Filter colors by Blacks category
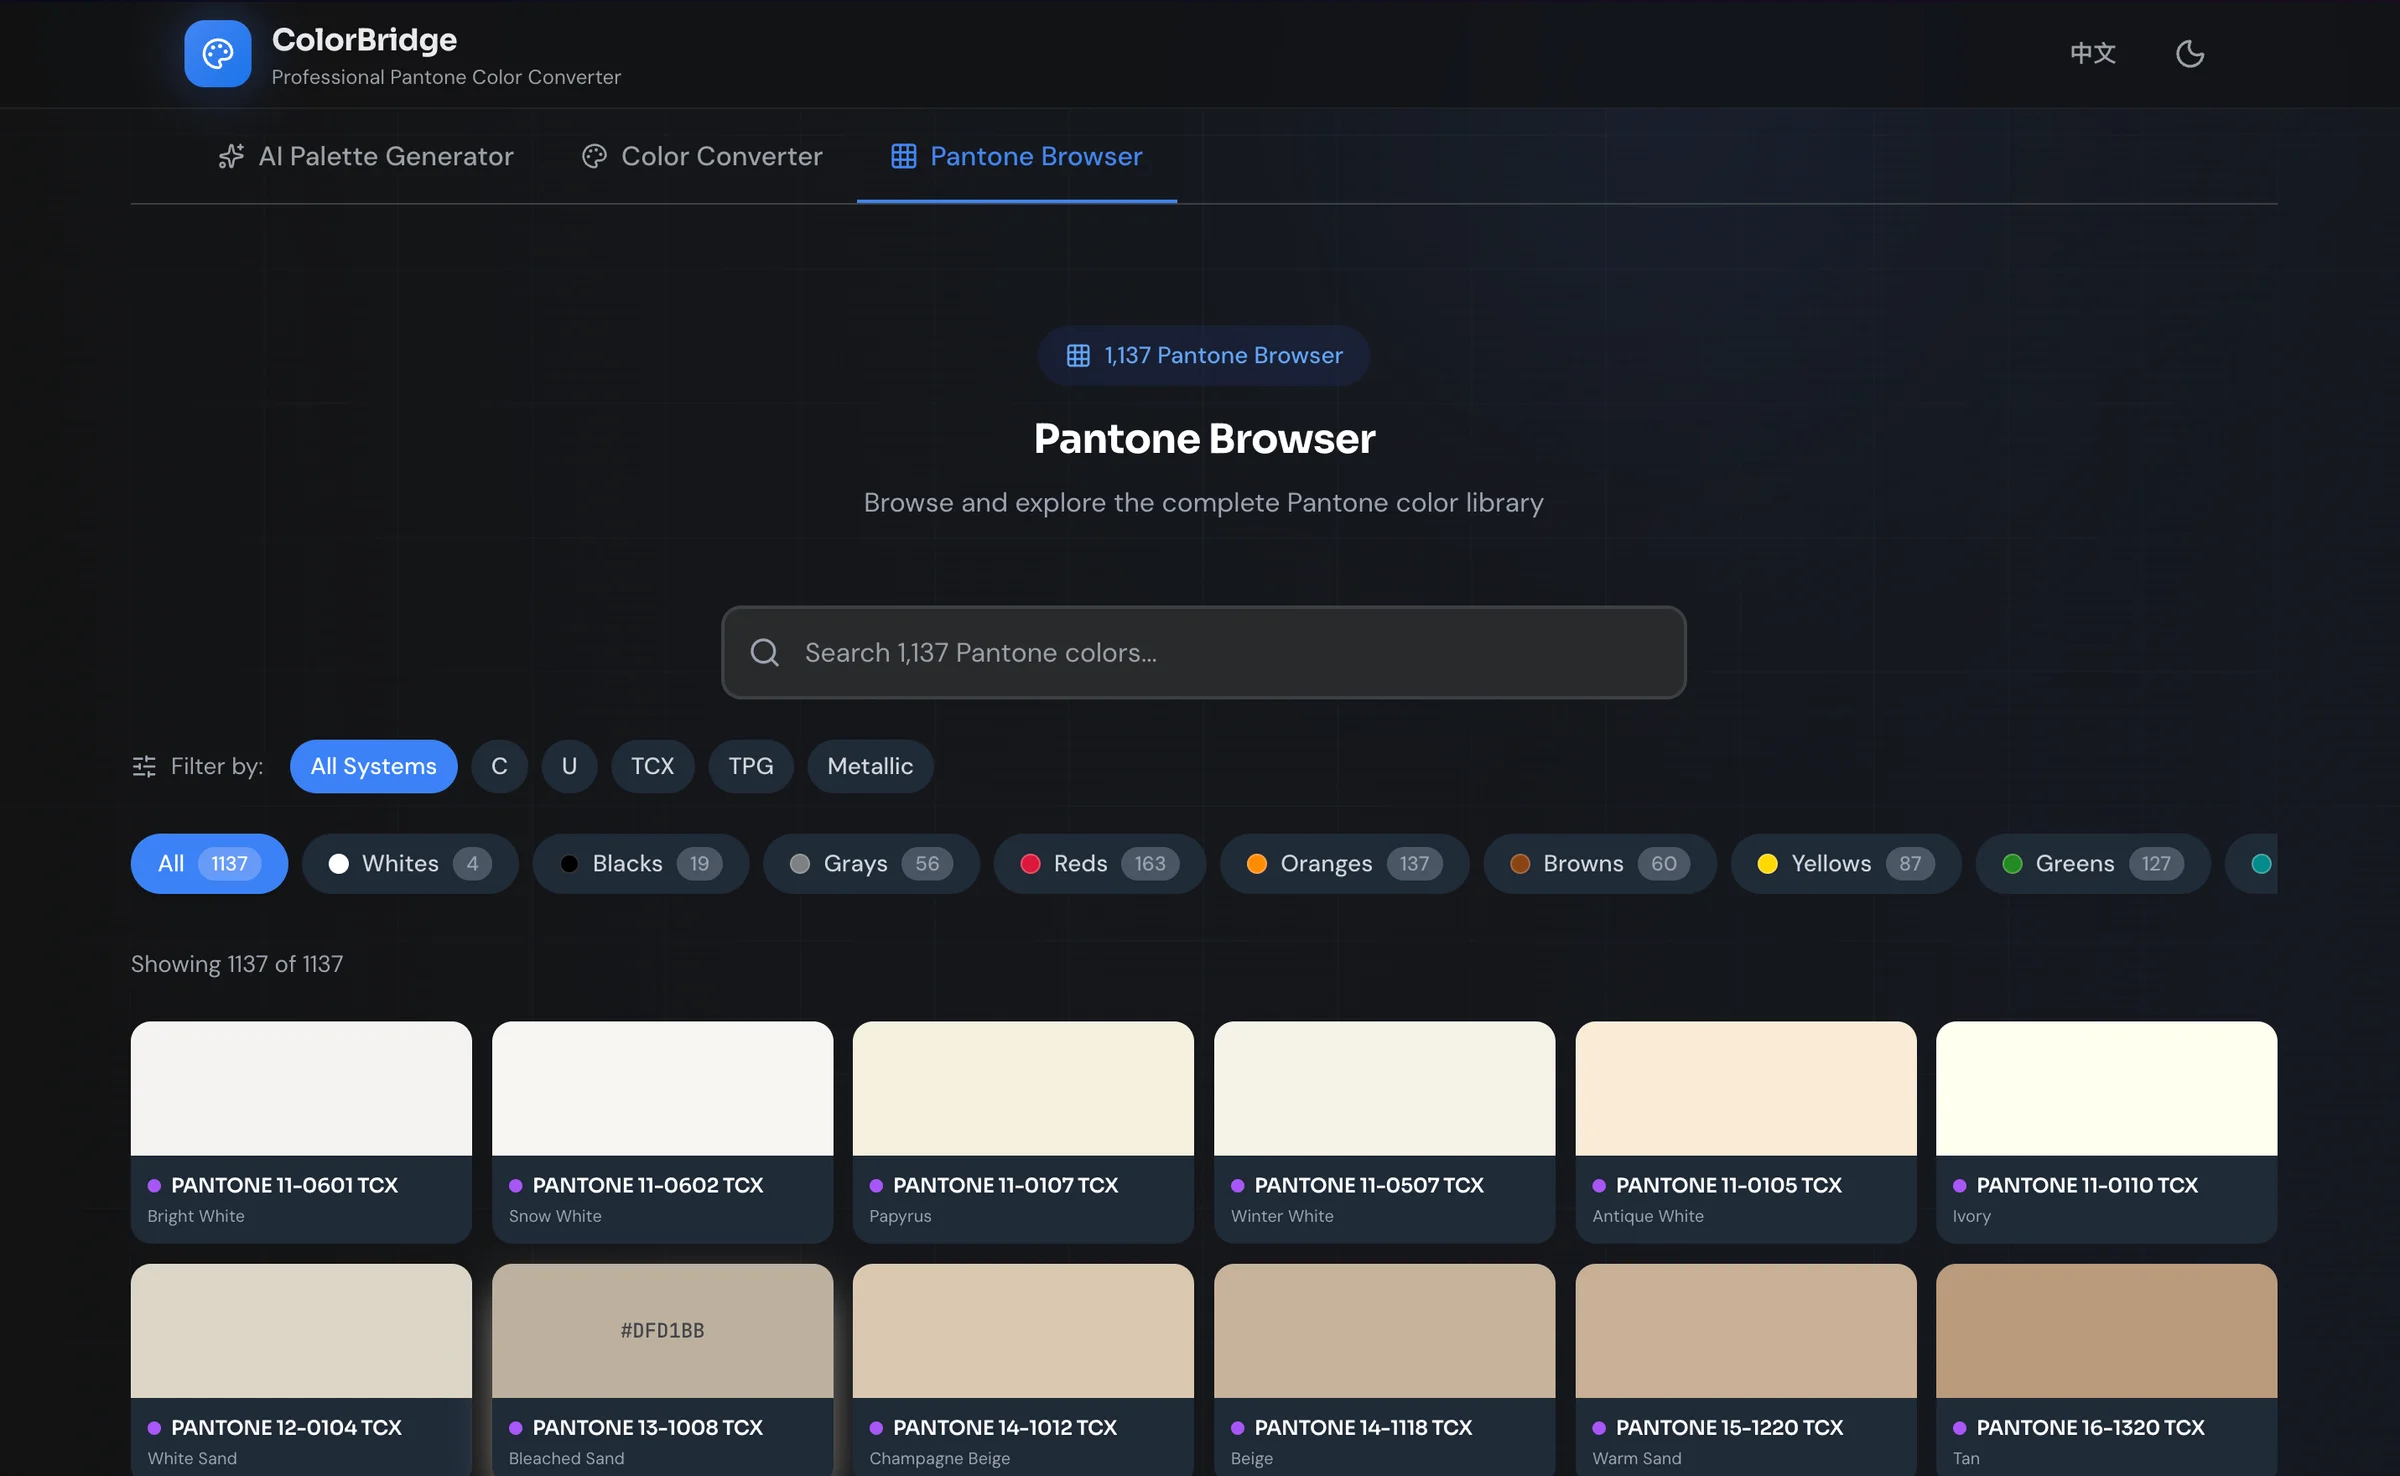2400x1476 pixels. coord(641,863)
